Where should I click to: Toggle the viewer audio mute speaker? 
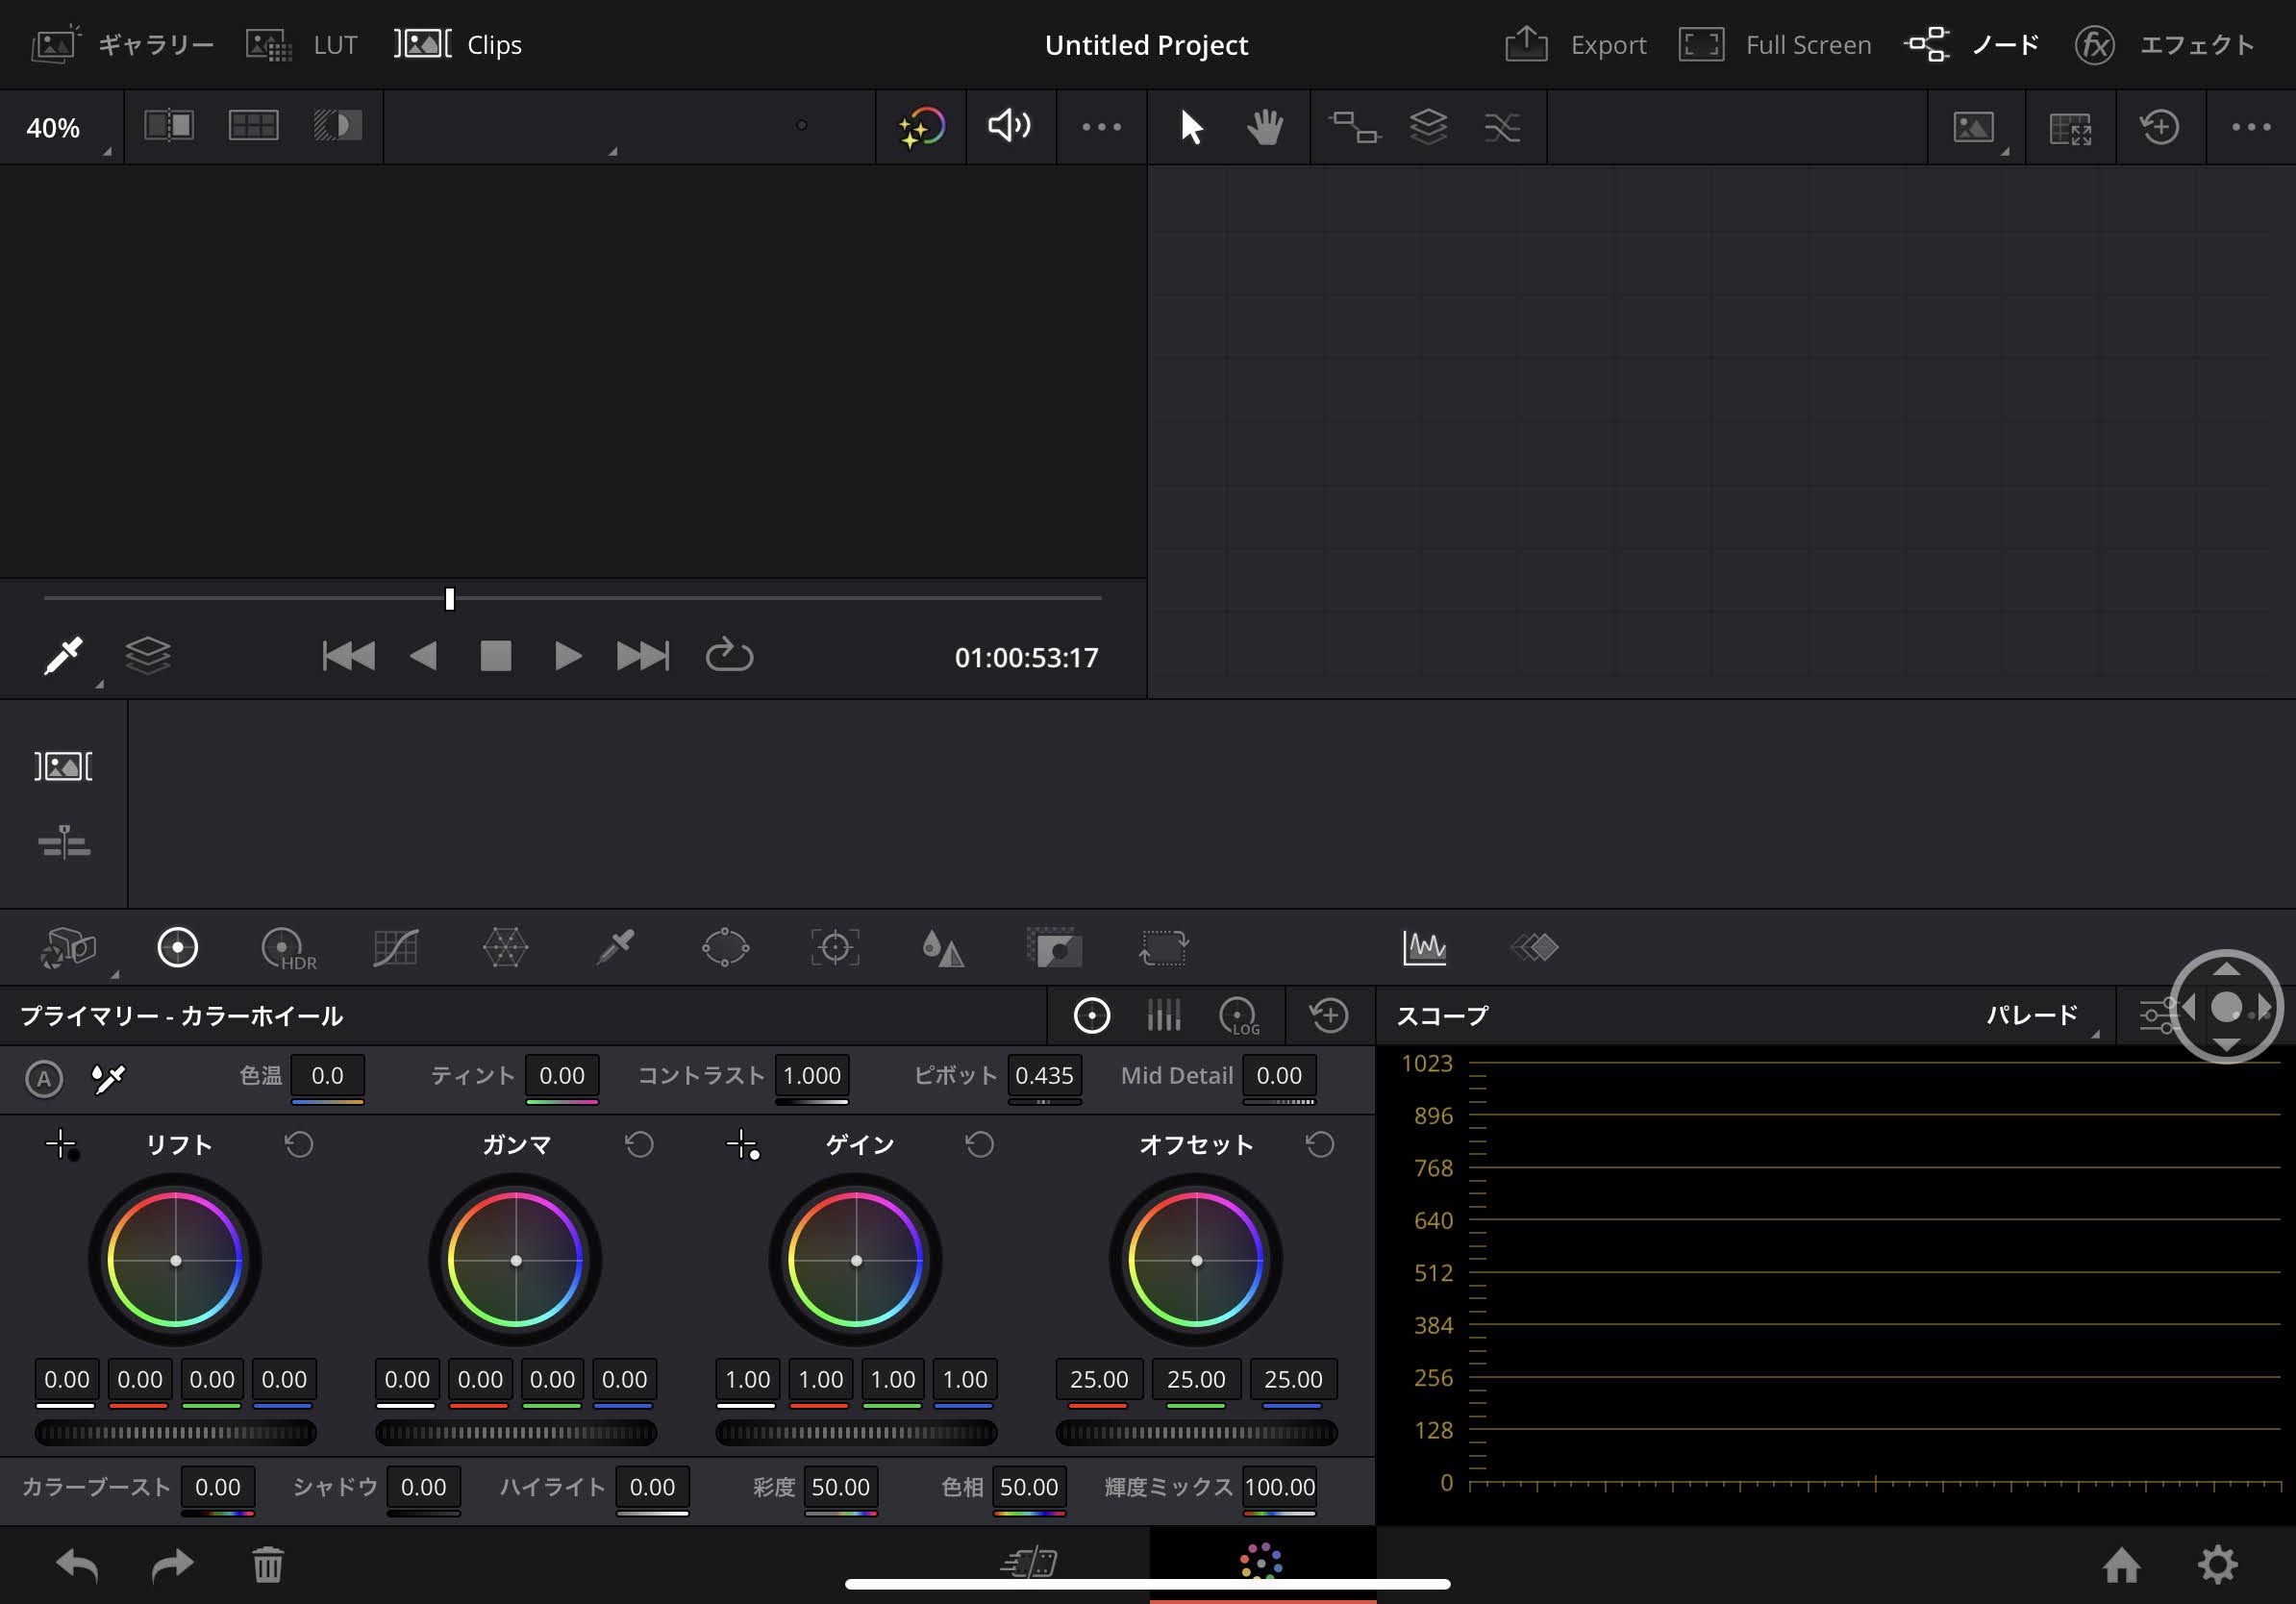point(1010,126)
